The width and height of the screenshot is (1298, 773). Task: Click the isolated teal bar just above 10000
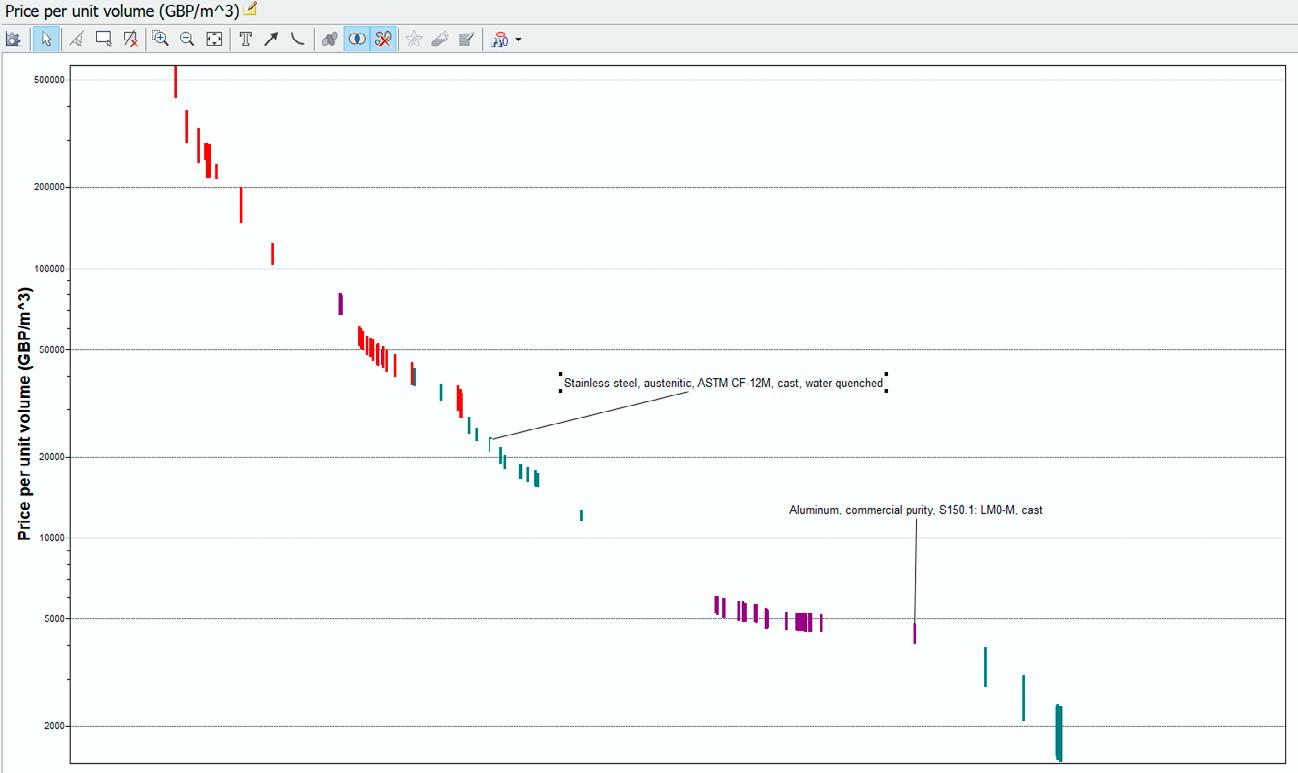point(581,515)
